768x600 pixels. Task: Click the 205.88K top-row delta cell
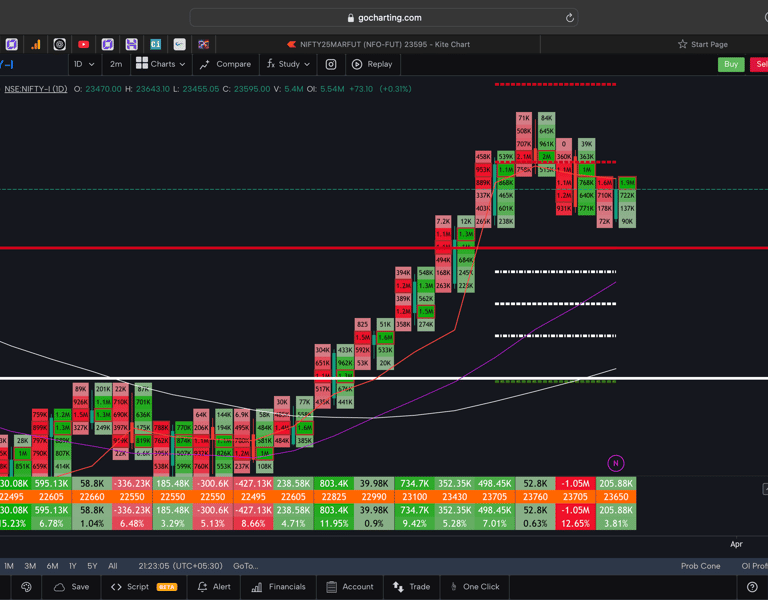pyautogui.click(x=616, y=484)
